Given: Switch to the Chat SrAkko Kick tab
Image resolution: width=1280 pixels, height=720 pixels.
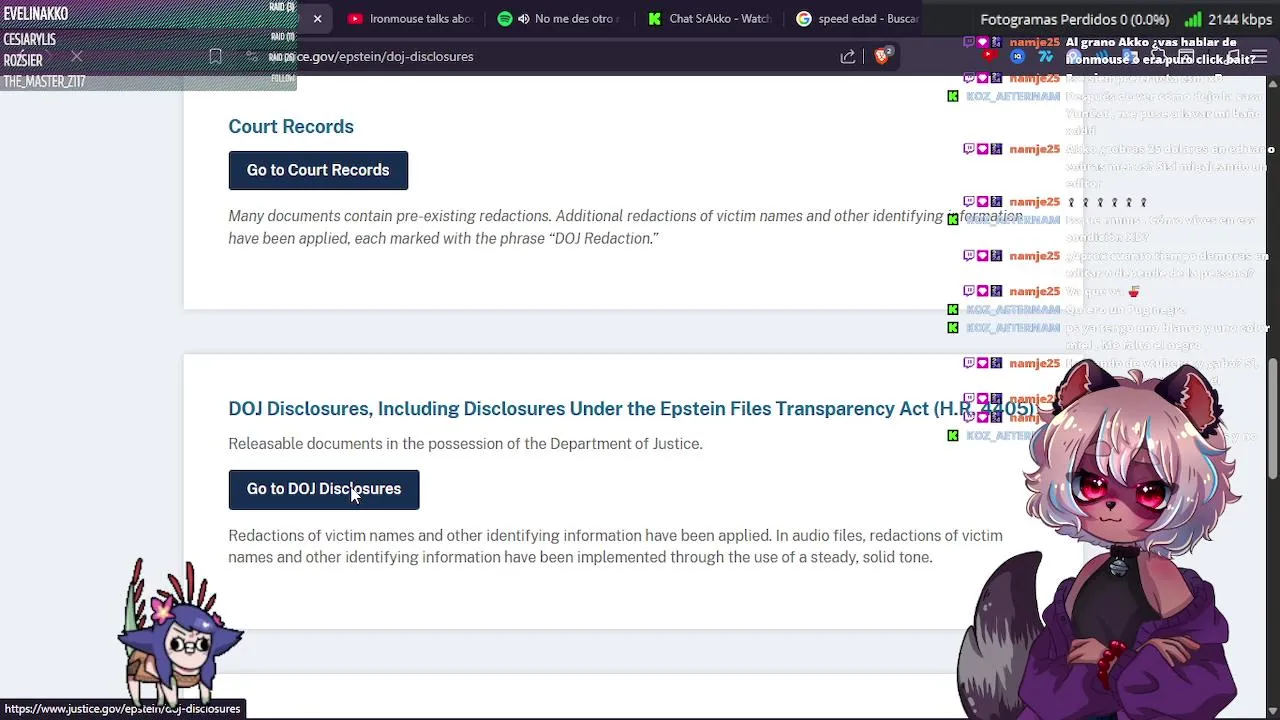Looking at the screenshot, I should click(x=710, y=18).
